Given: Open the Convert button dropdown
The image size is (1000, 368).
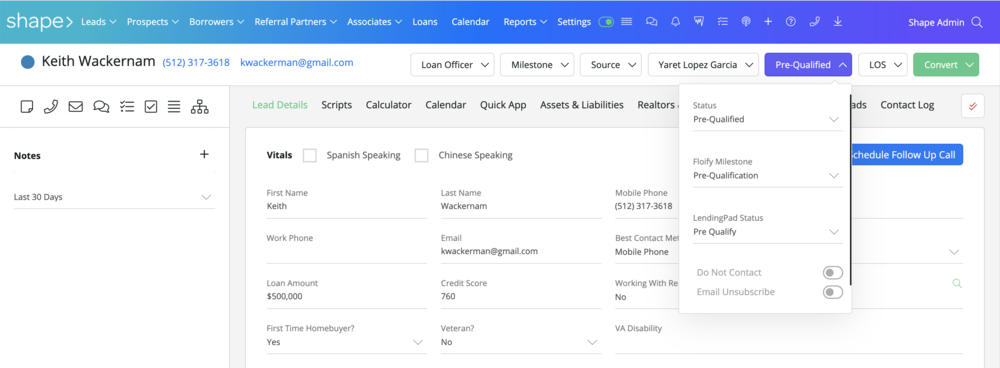Looking at the screenshot, I should pos(946,64).
